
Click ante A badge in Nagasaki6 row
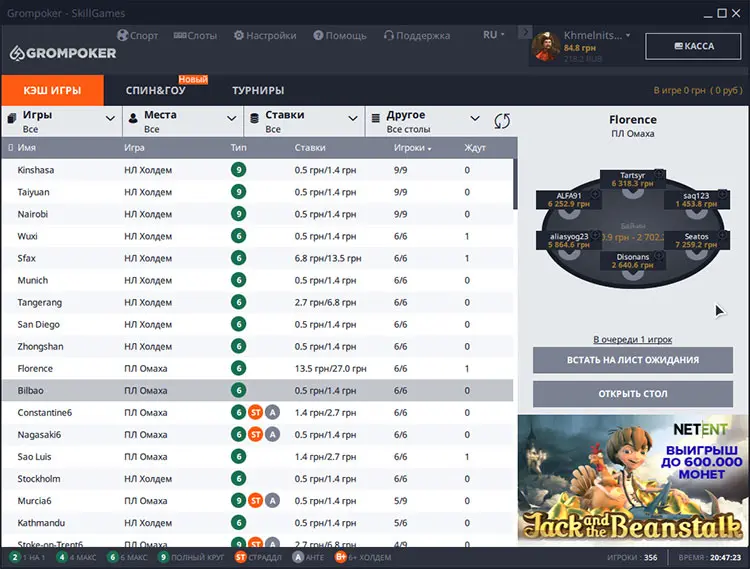pos(273,434)
